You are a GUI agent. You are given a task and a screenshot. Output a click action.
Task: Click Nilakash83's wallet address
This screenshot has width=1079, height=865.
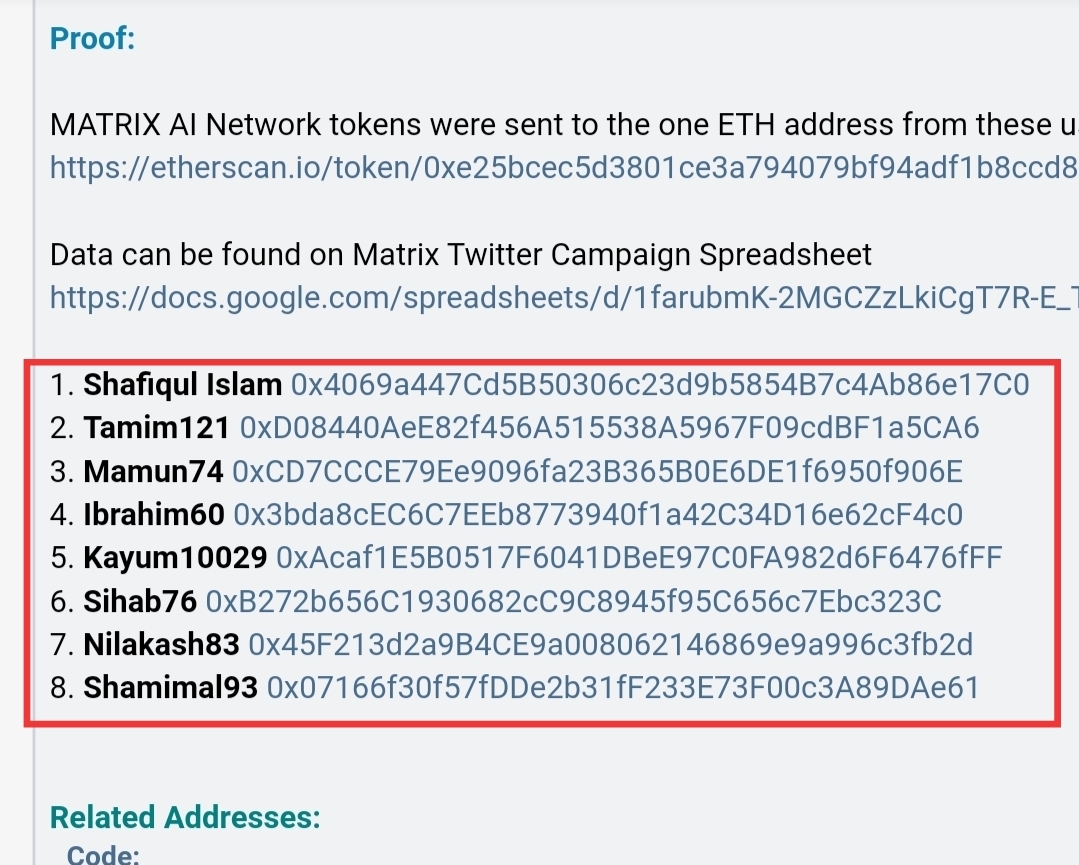pos(610,645)
